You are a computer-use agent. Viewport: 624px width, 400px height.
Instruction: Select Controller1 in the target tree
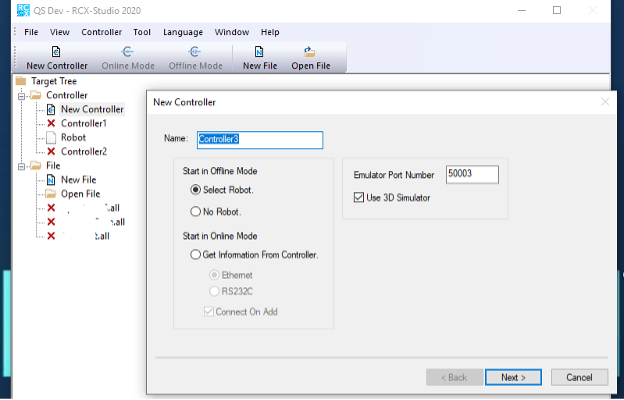(83, 123)
